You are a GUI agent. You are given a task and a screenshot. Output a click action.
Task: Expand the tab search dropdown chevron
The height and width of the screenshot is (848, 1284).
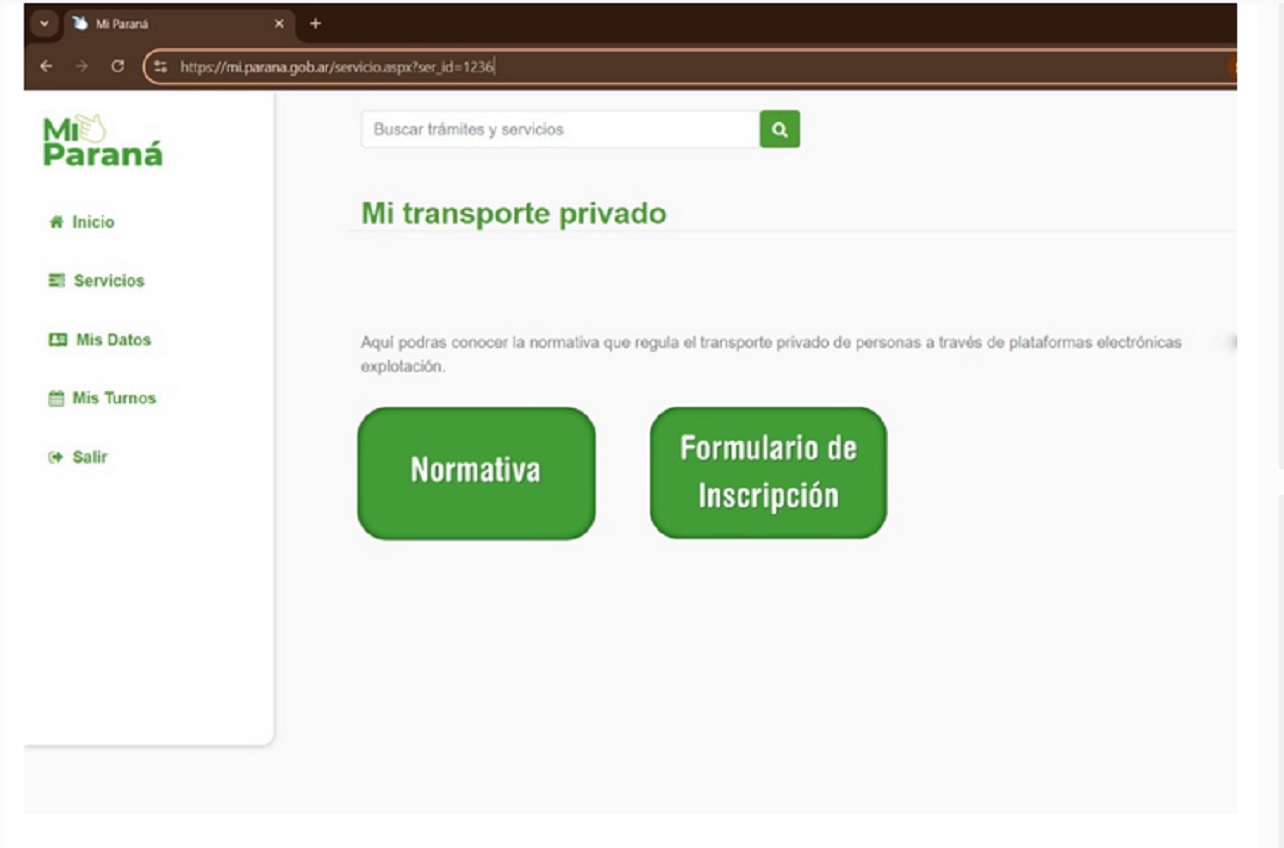(45, 23)
